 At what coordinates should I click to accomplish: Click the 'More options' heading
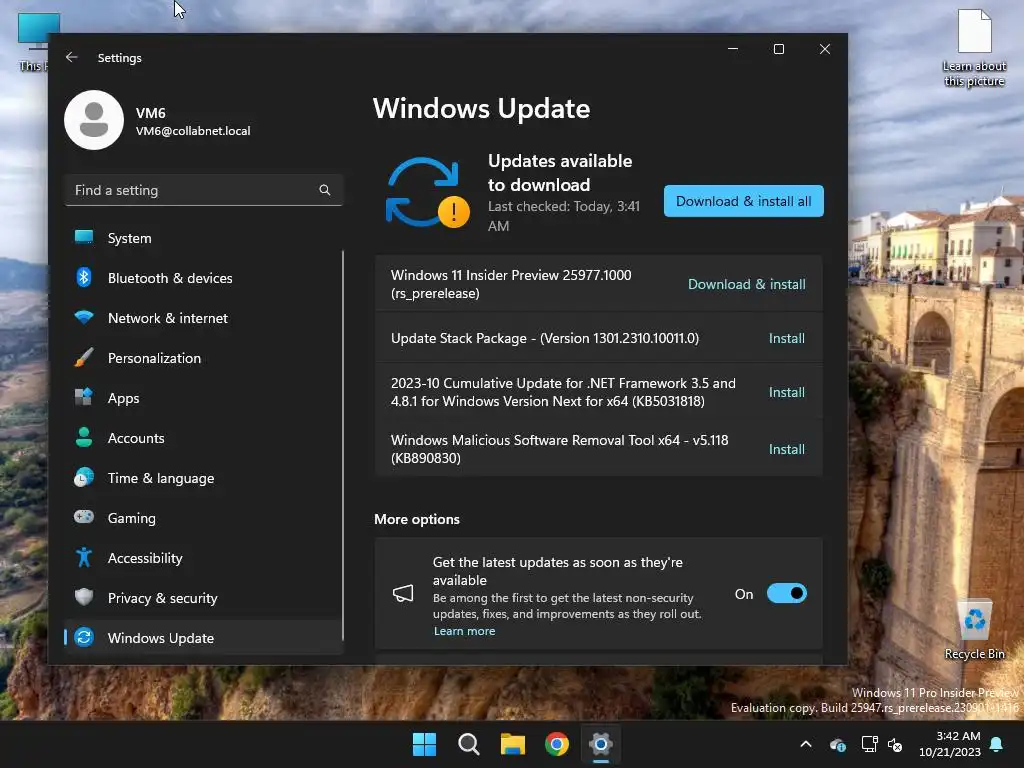tap(417, 519)
